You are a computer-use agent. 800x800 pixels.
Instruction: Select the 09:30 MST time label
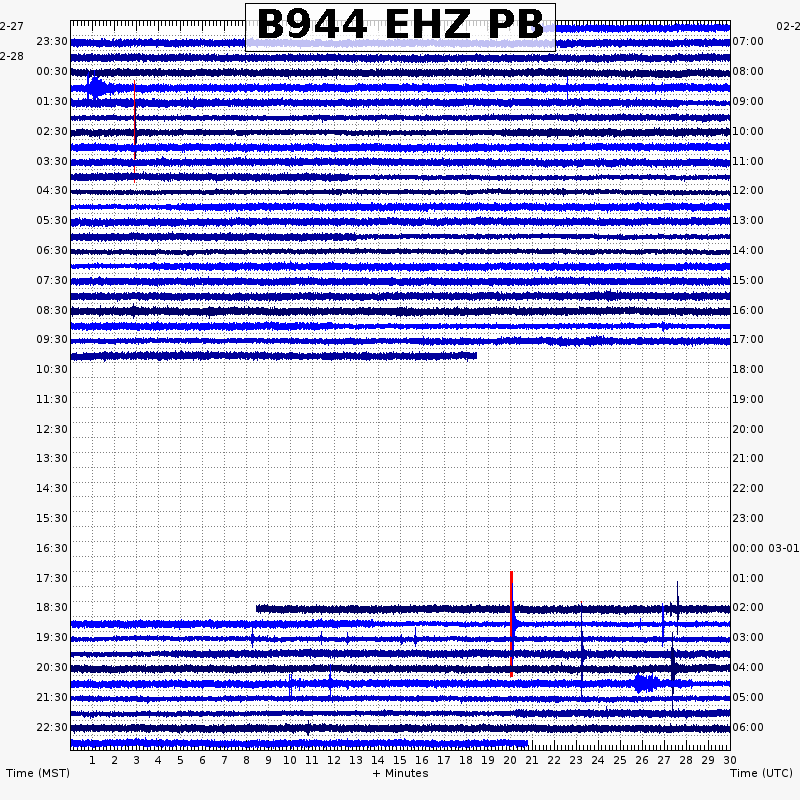[x=52, y=340]
